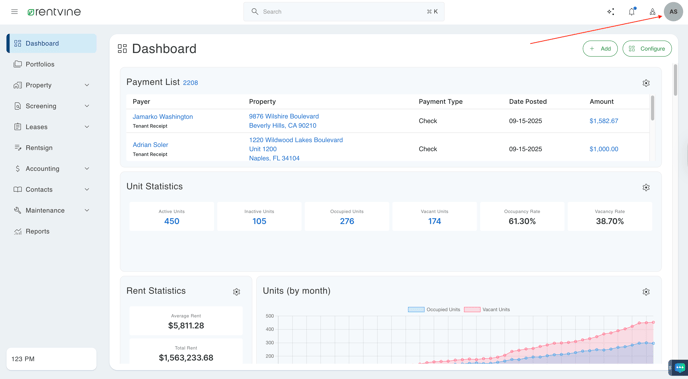This screenshot has width=688, height=379.
Task: Click the Accounting dollar icon
Action: coord(18,168)
